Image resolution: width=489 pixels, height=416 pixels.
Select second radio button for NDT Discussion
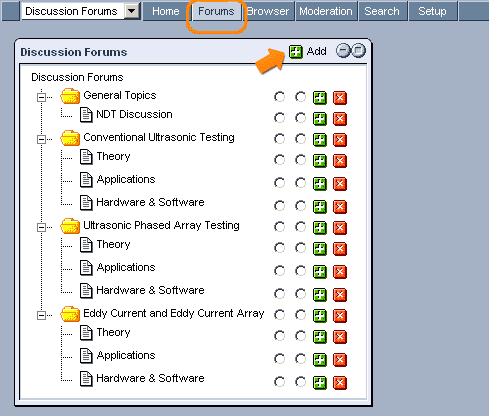click(300, 118)
